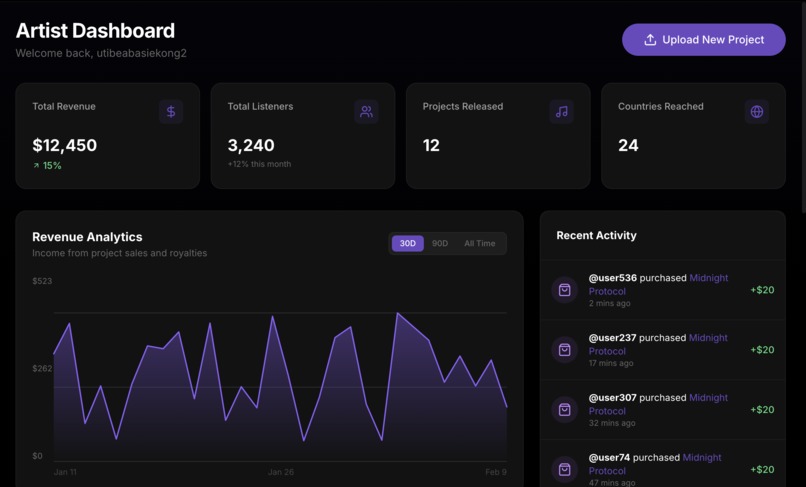Show All Time revenue range
This screenshot has width=806, height=487.
[x=480, y=243]
